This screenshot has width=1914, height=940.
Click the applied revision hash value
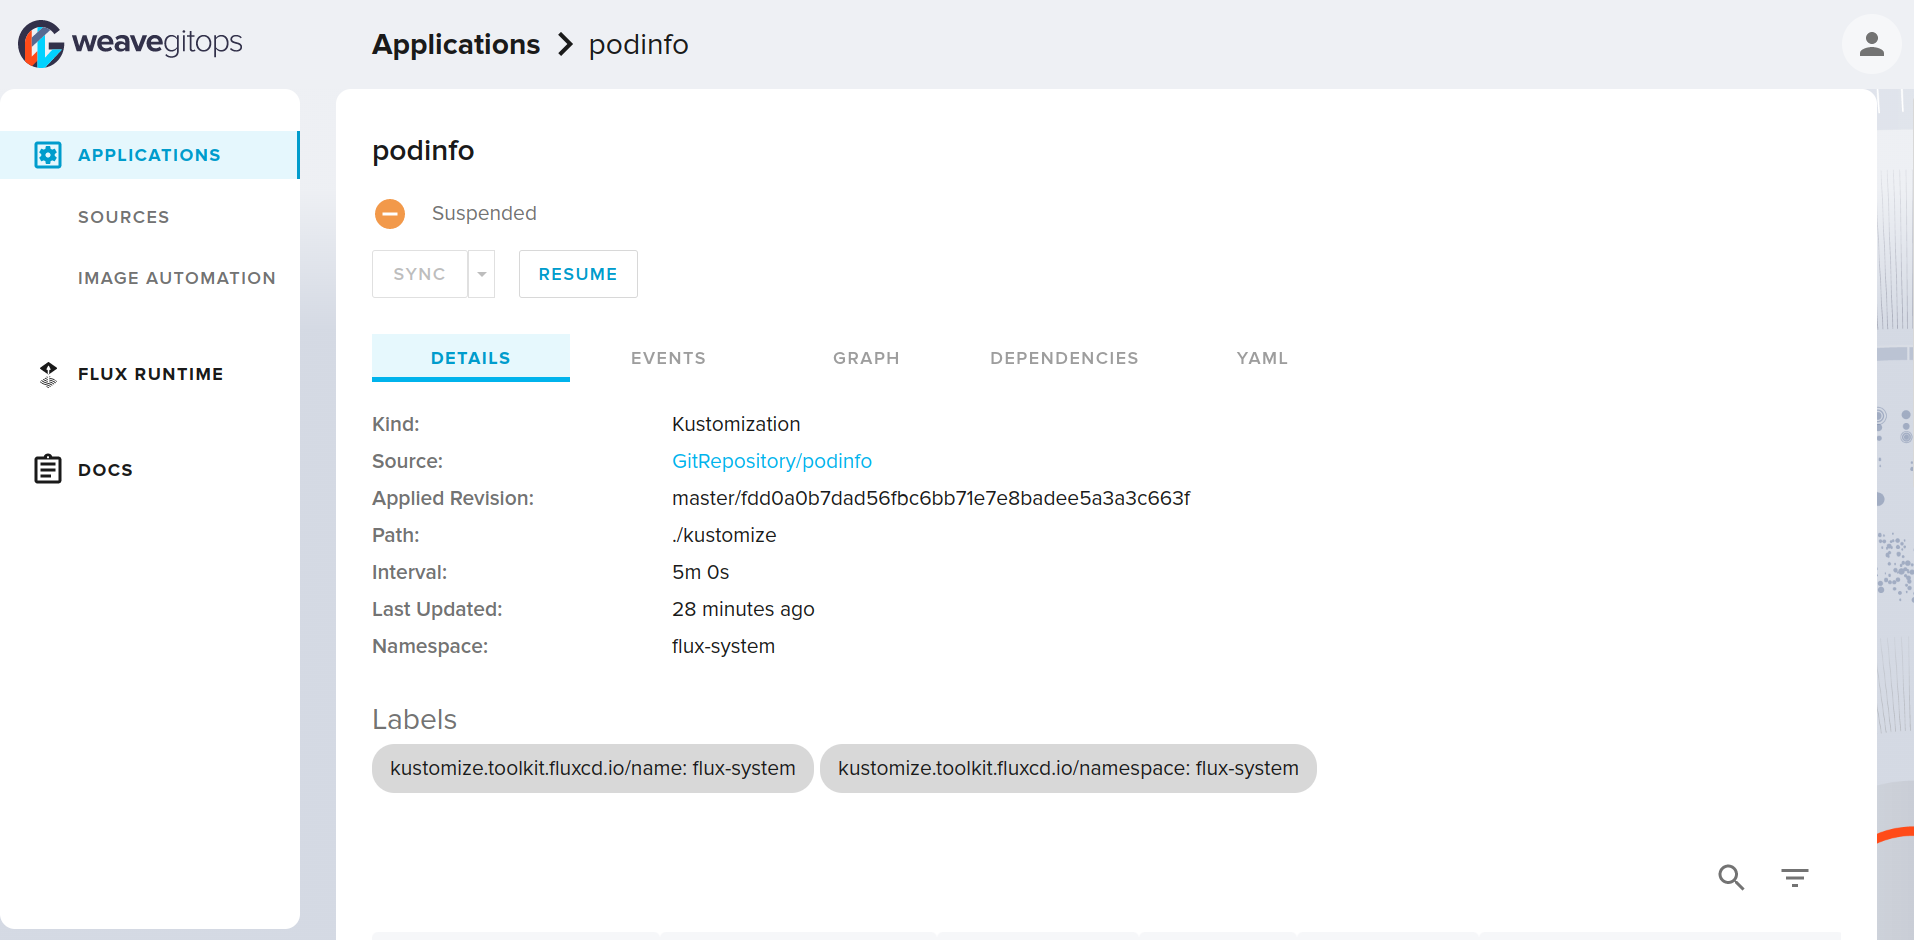[x=931, y=498]
